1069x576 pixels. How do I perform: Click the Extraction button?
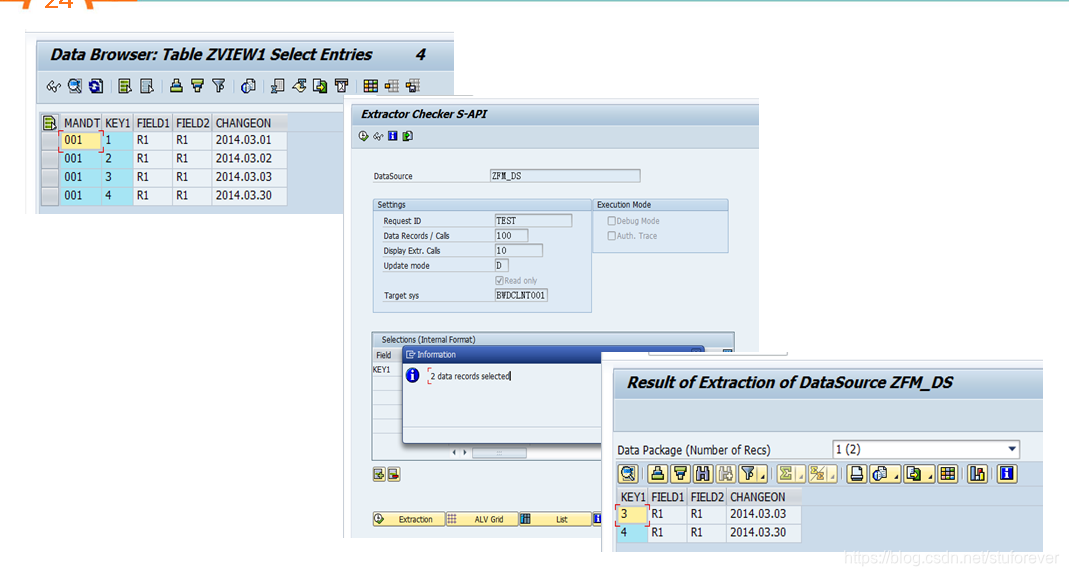(409, 519)
